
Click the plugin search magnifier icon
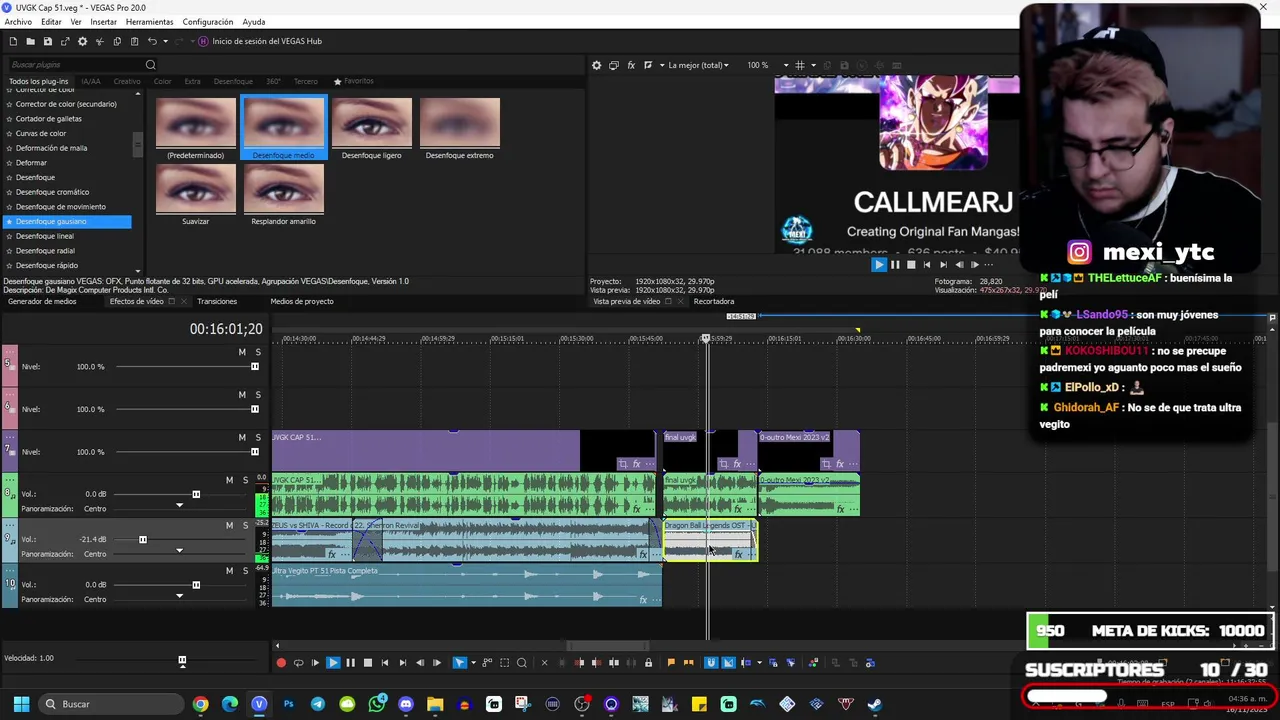click(x=150, y=65)
